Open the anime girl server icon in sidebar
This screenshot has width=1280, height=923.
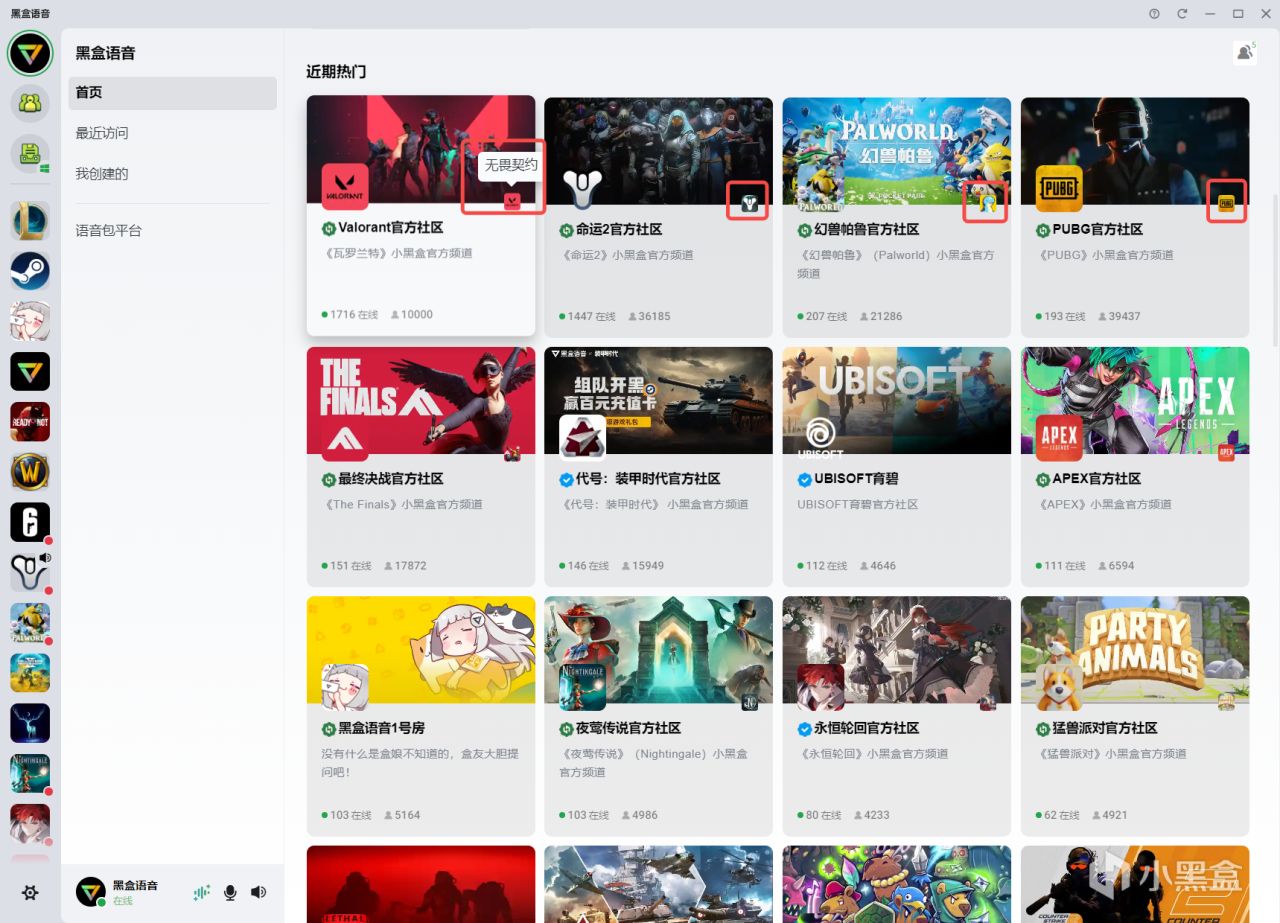[30, 321]
